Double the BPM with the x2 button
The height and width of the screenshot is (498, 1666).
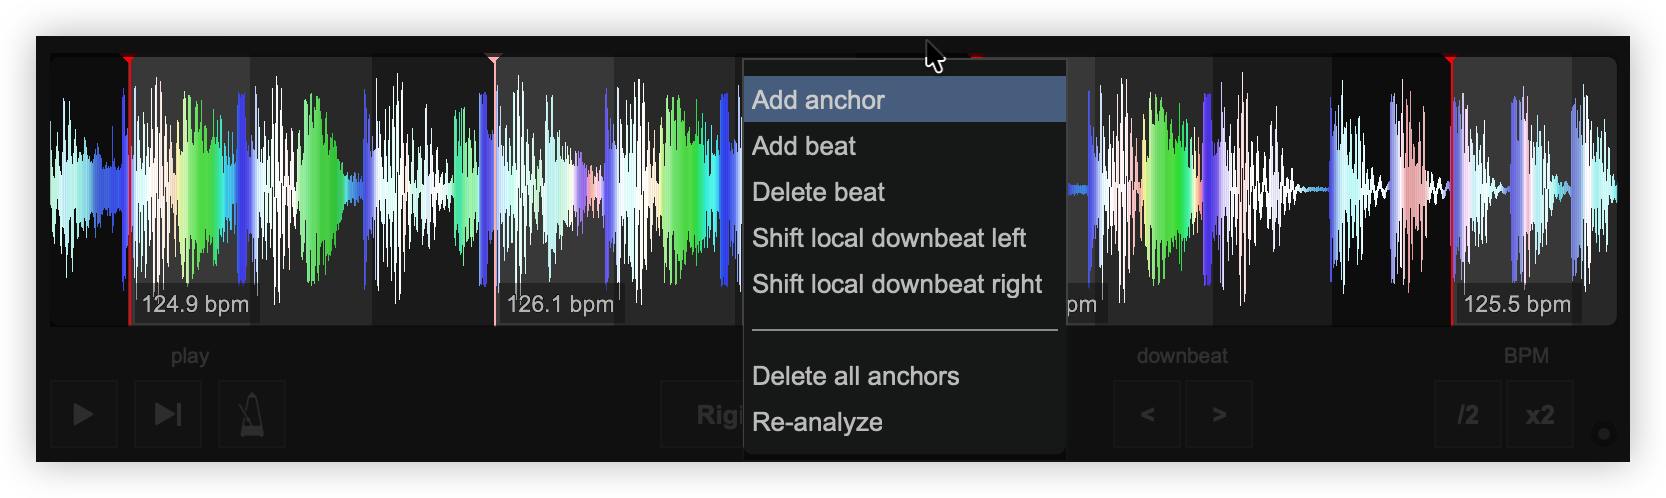pos(1539,414)
